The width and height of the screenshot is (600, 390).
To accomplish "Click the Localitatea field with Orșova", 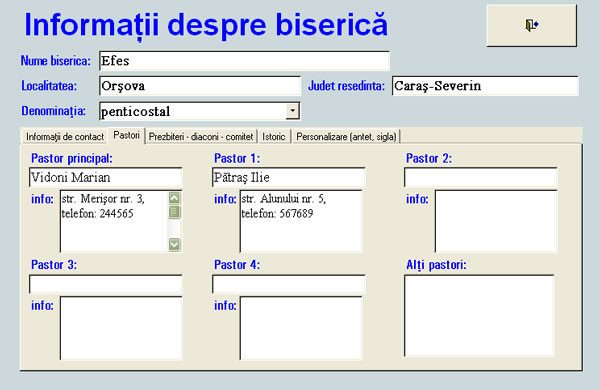I will click(200, 86).
